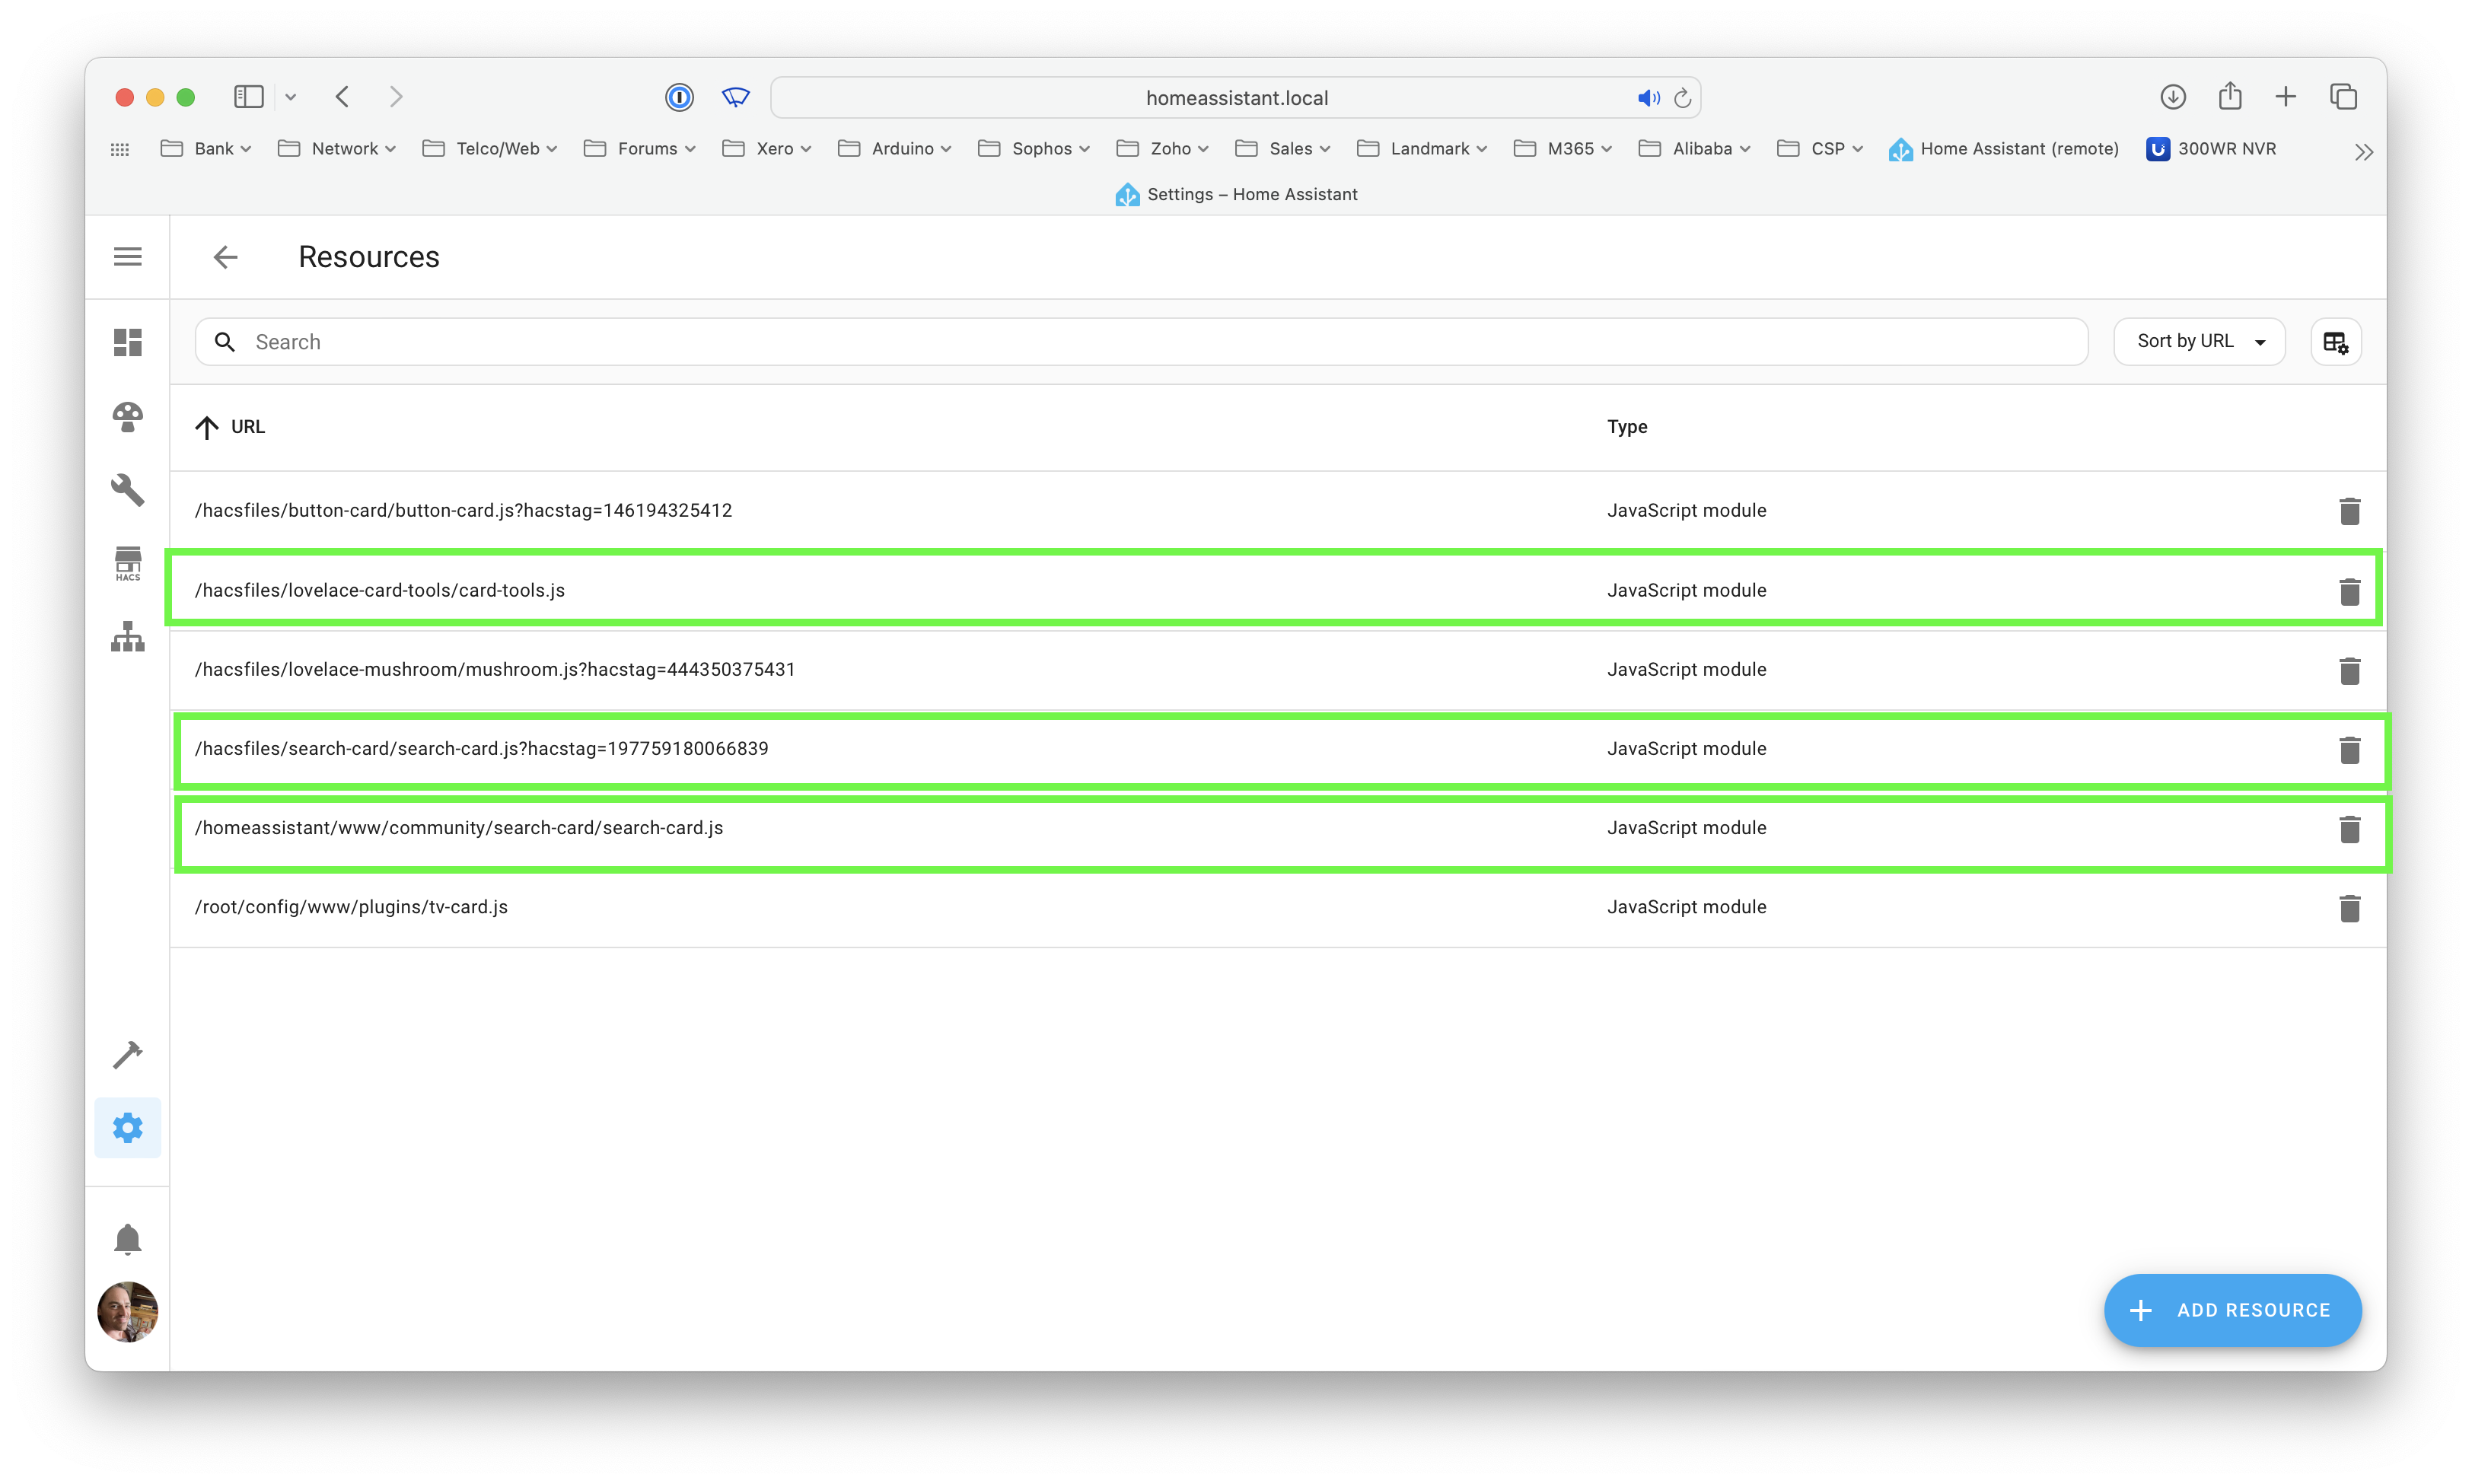Image resolution: width=2472 pixels, height=1484 pixels.
Task: Click the Add Resource button
Action: click(x=2232, y=1310)
